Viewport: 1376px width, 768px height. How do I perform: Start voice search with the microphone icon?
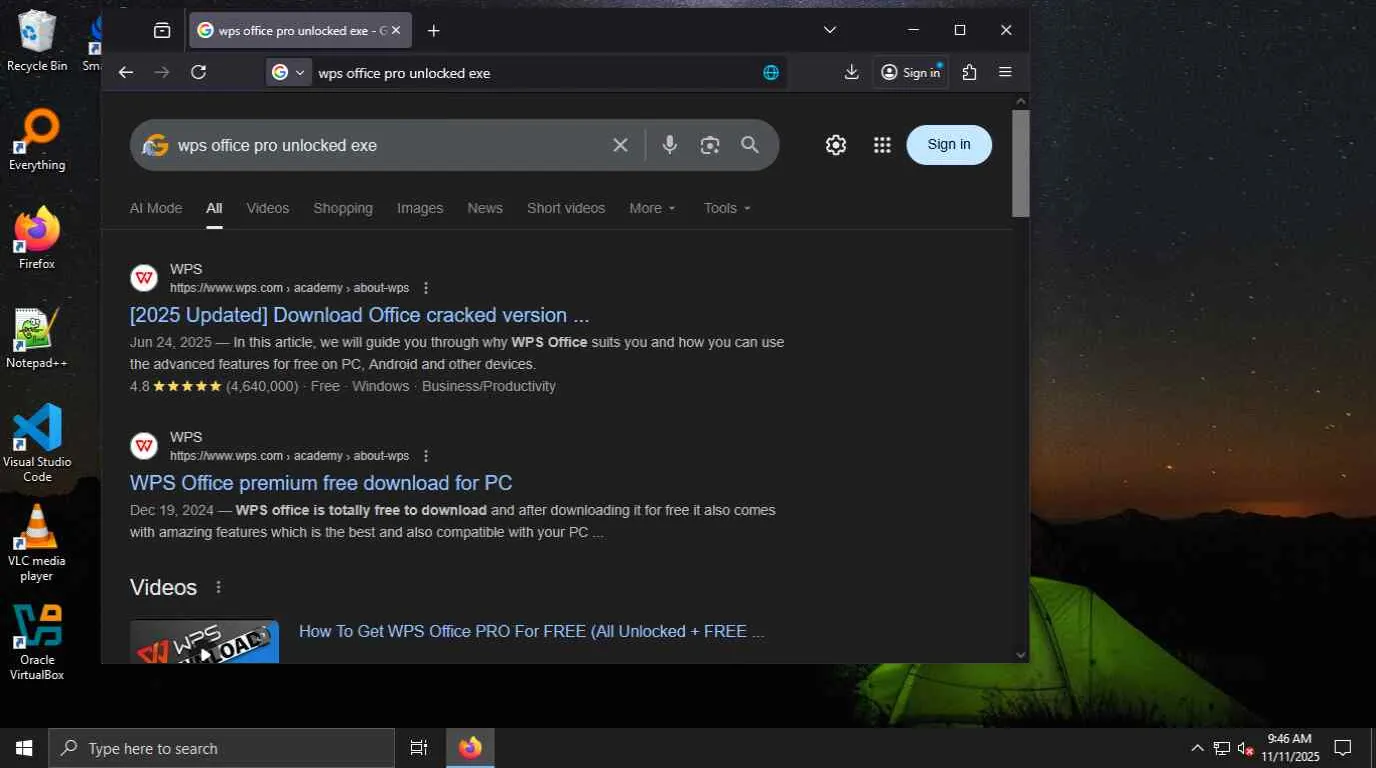coord(670,145)
